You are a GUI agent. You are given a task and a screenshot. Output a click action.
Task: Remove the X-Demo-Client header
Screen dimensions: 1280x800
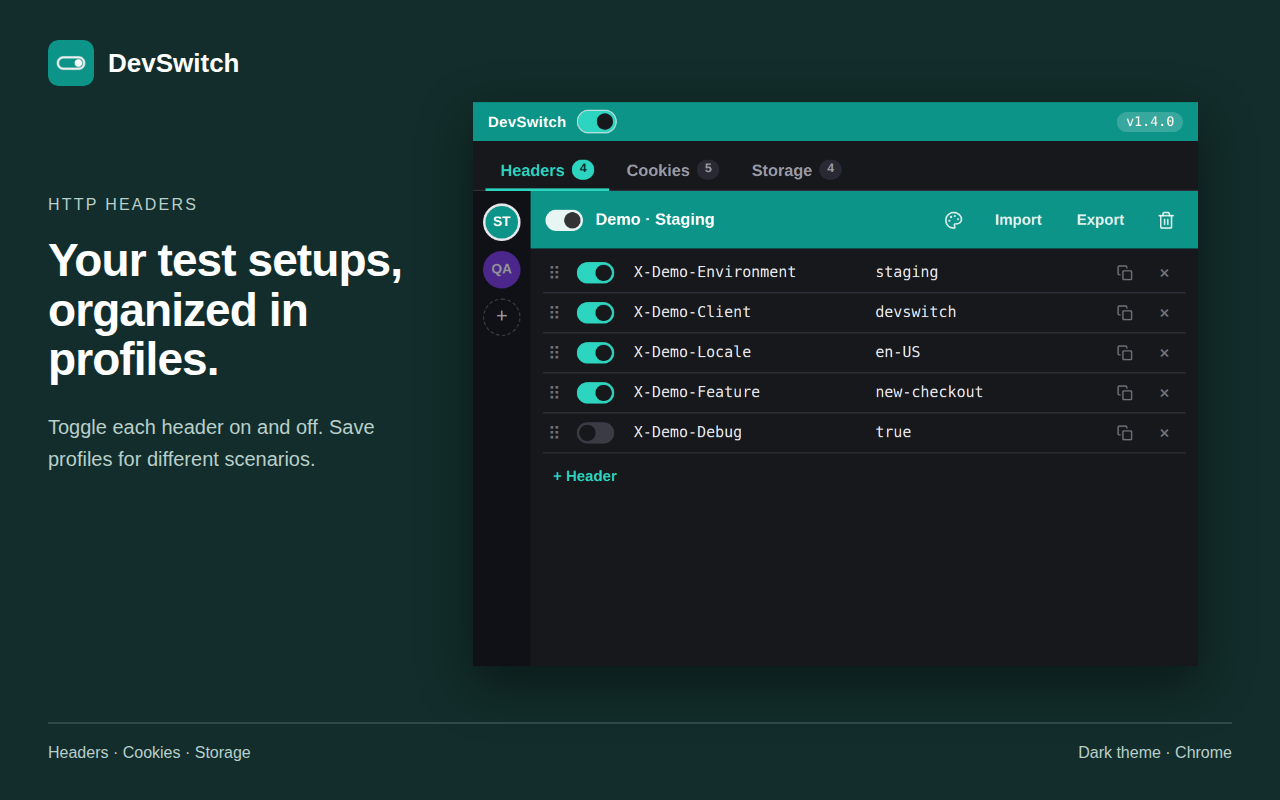tap(1164, 313)
